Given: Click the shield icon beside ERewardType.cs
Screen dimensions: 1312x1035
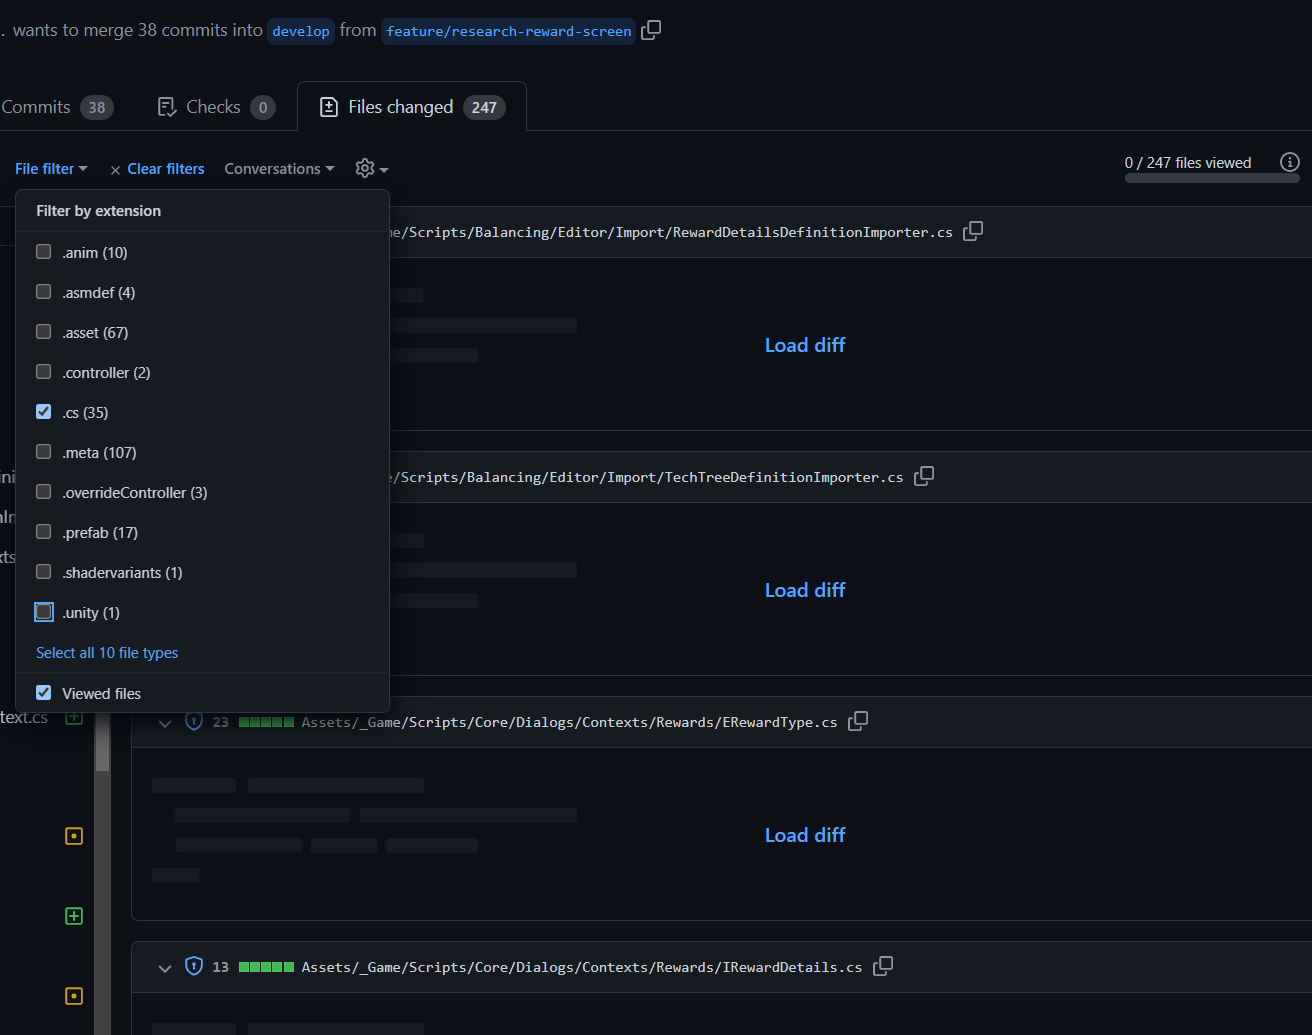Looking at the screenshot, I should pyautogui.click(x=194, y=721).
